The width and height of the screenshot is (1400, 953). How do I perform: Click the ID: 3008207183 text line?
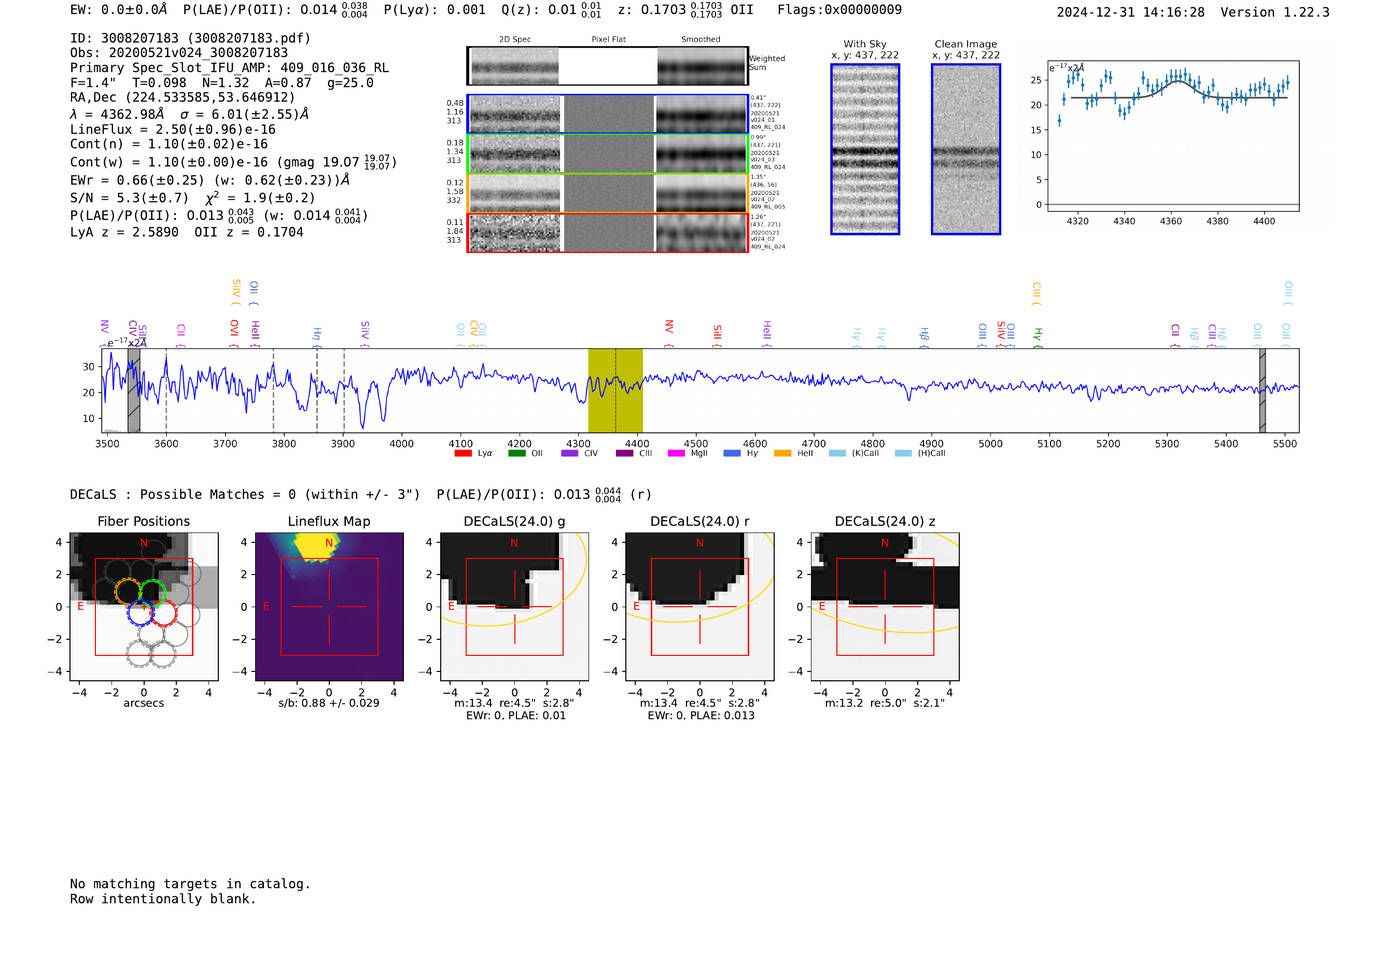[x=190, y=38]
